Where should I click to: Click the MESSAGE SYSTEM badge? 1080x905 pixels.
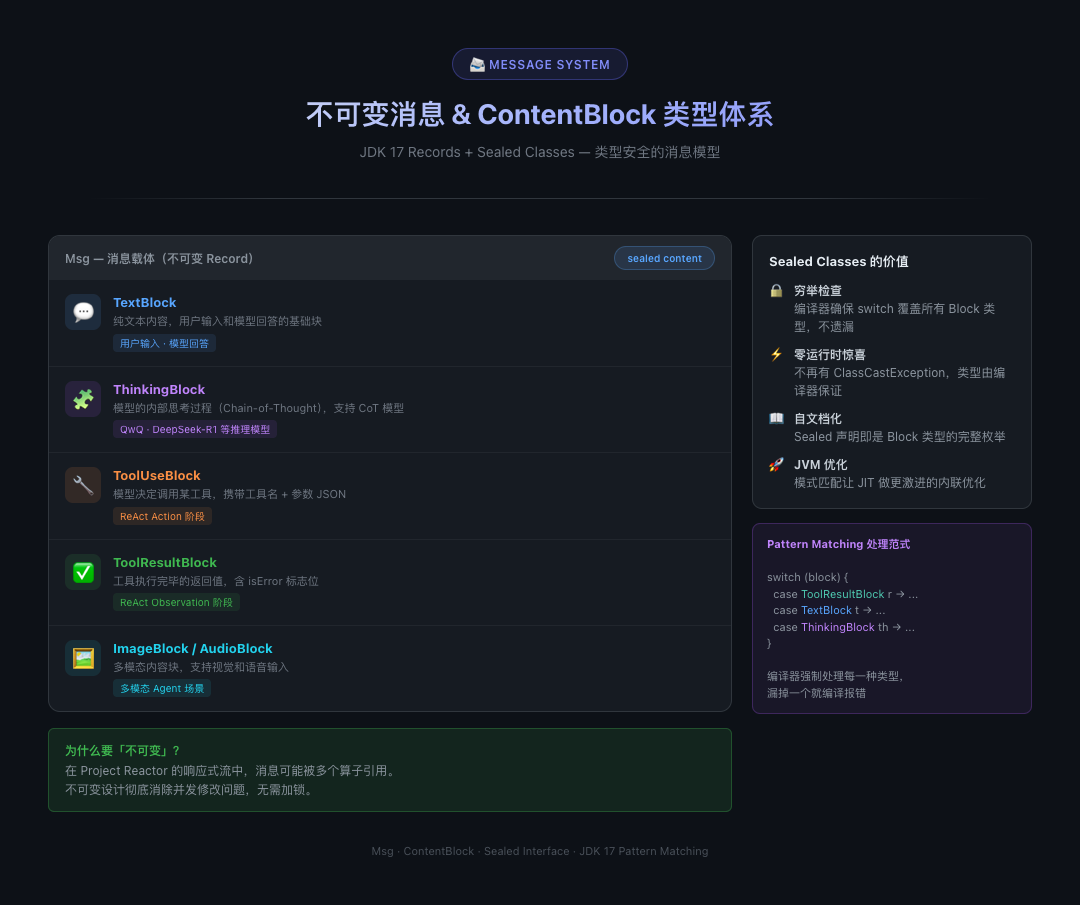click(540, 64)
